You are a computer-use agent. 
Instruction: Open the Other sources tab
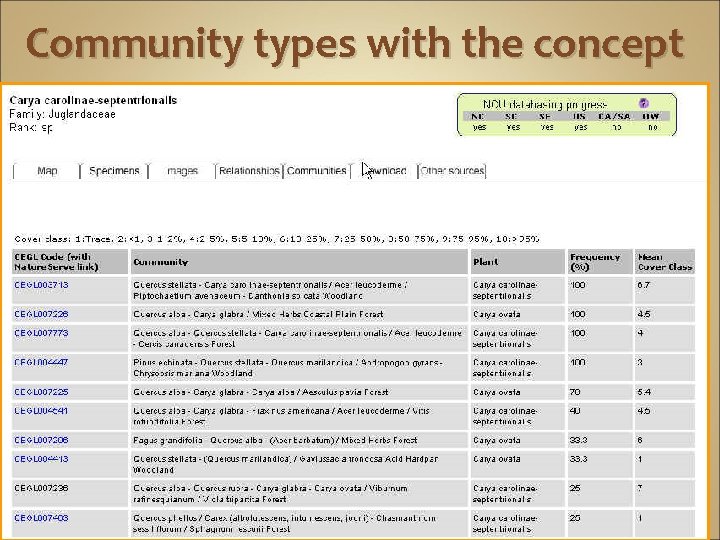(452, 171)
